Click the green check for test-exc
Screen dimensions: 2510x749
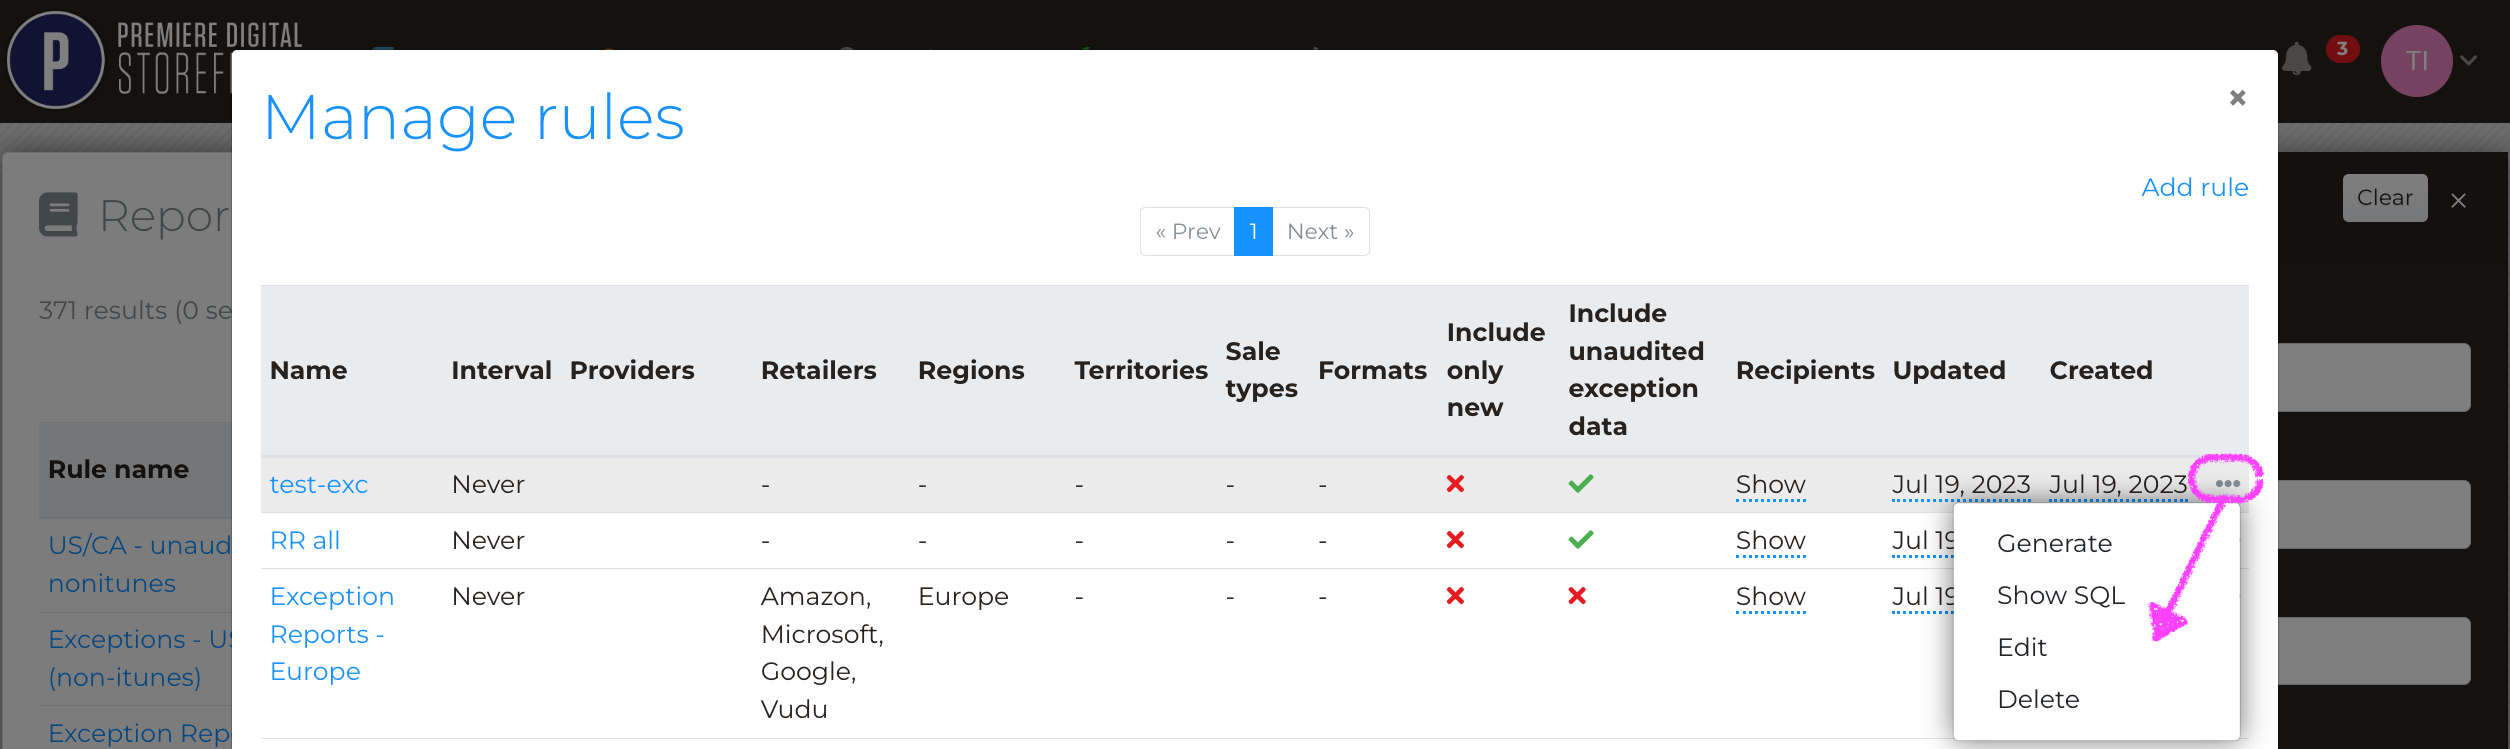click(1581, 484)
